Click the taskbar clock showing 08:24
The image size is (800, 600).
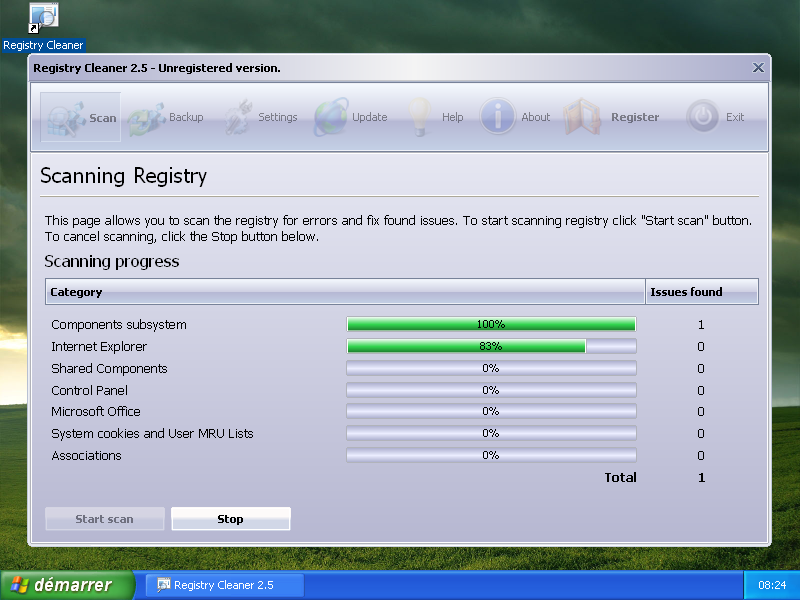click(x=772, y=585)
